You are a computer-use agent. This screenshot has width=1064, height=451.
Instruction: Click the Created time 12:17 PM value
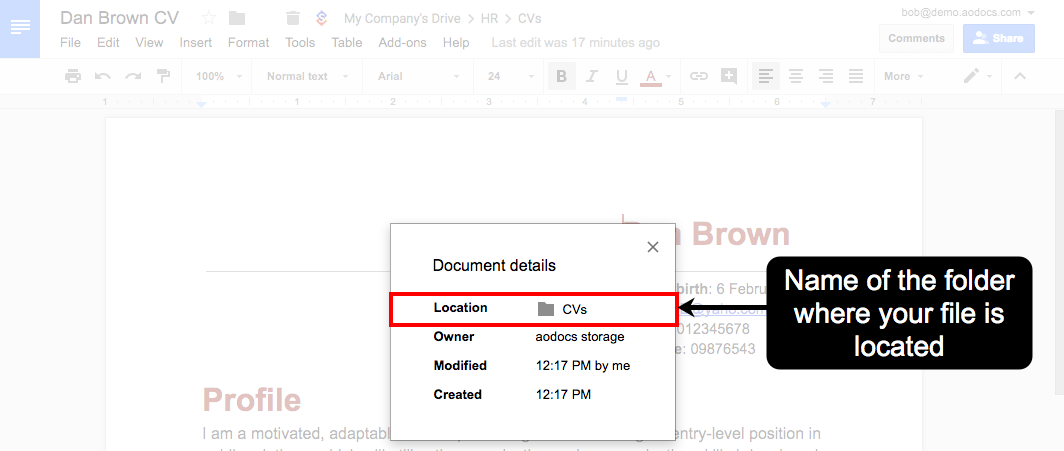coord(563,395)
